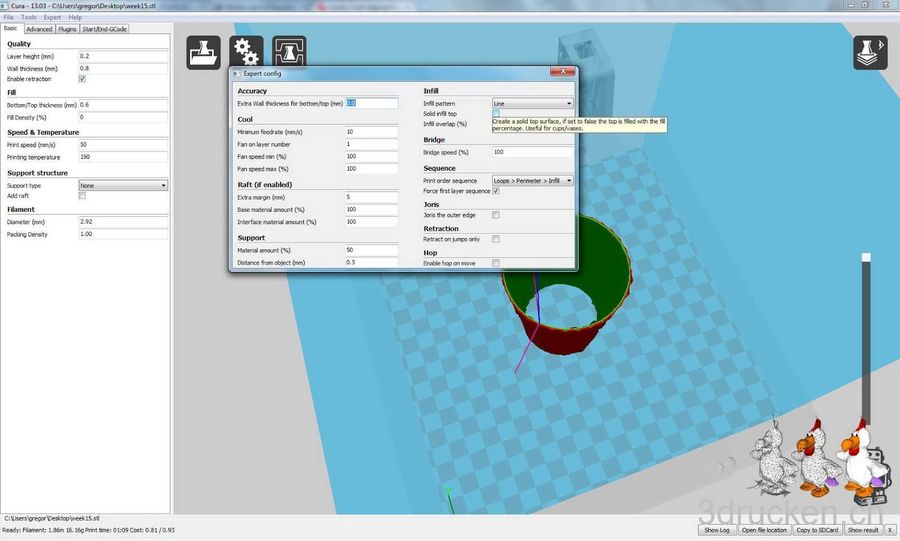Open the Tools menu
Image resolution: width=900 pixels, height=541 pixels.
pyautogui.click(x=29, y=17)
